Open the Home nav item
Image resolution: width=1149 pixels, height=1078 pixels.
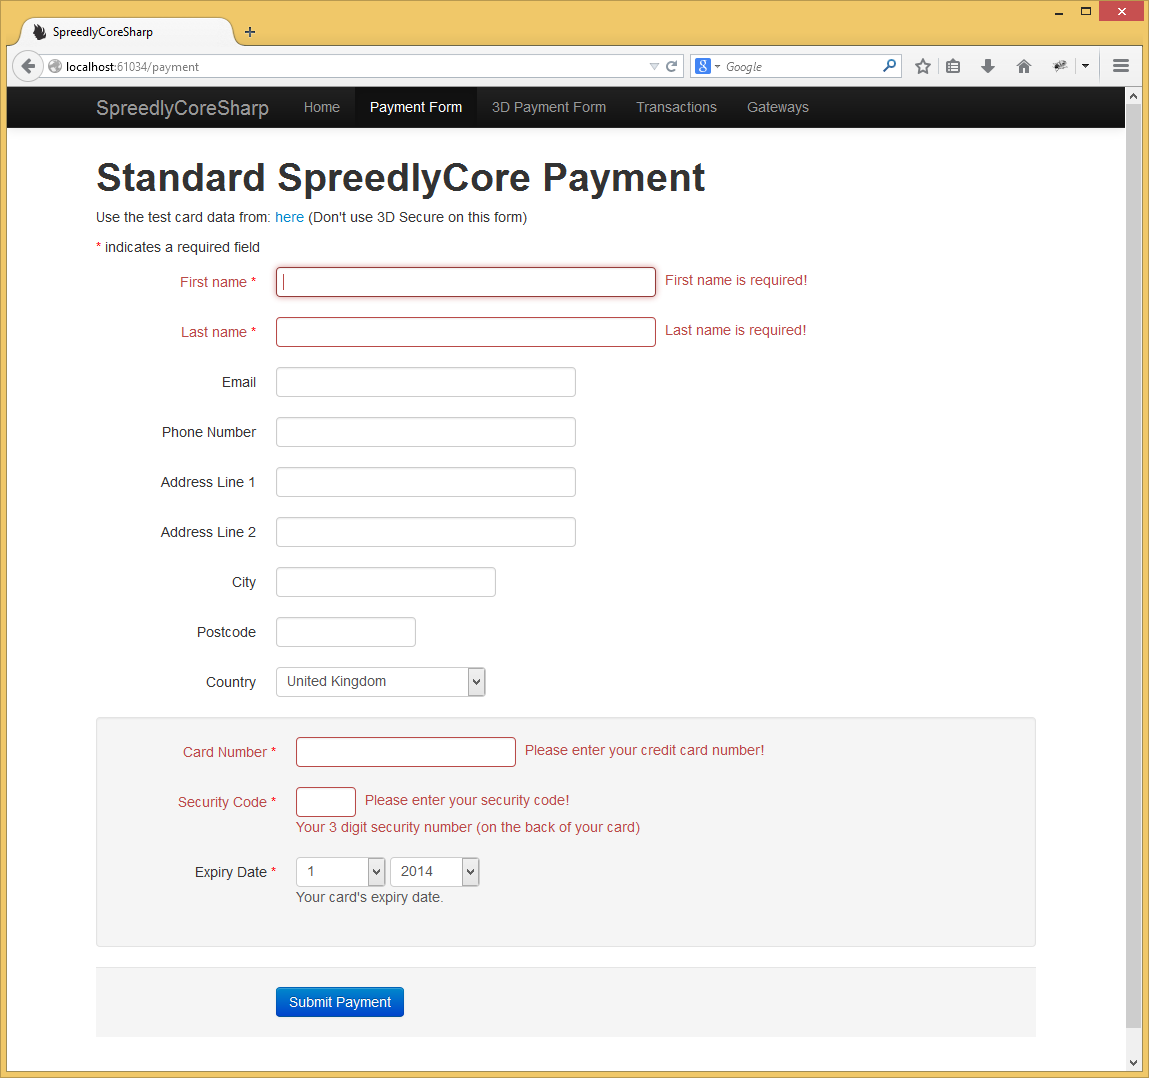322,107
